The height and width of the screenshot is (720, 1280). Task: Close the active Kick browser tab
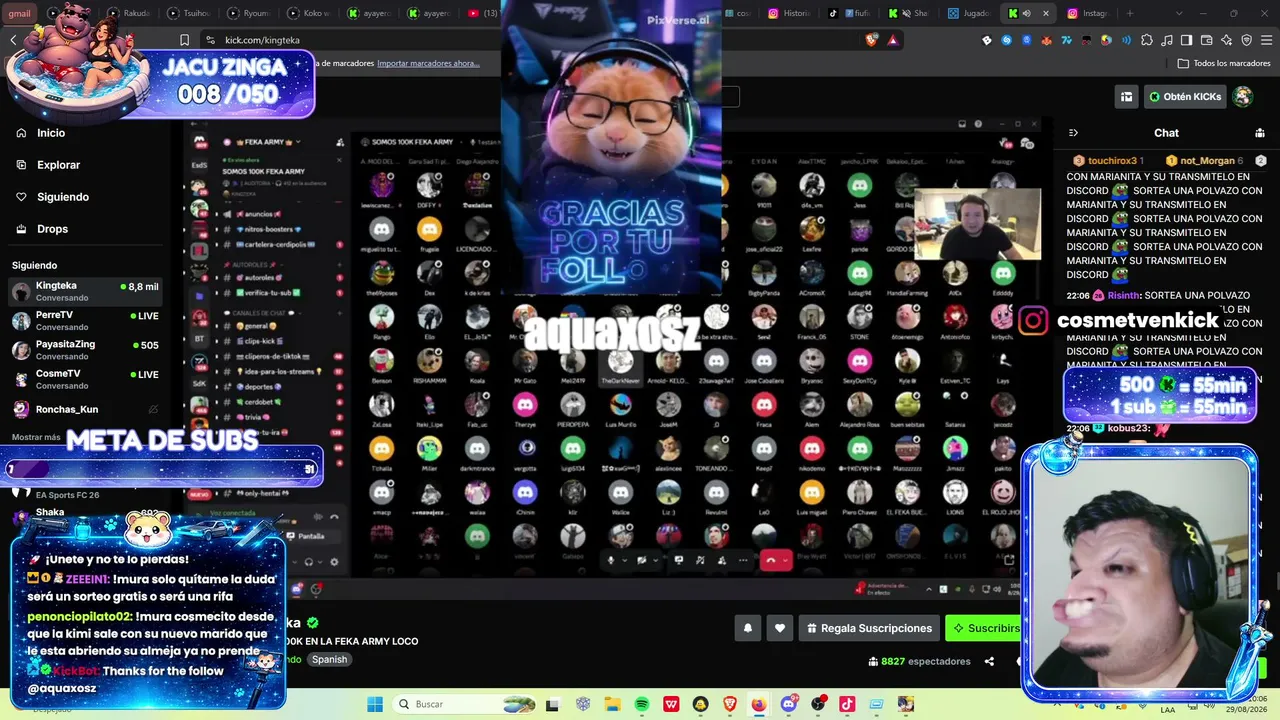[x=1046, y=14]
